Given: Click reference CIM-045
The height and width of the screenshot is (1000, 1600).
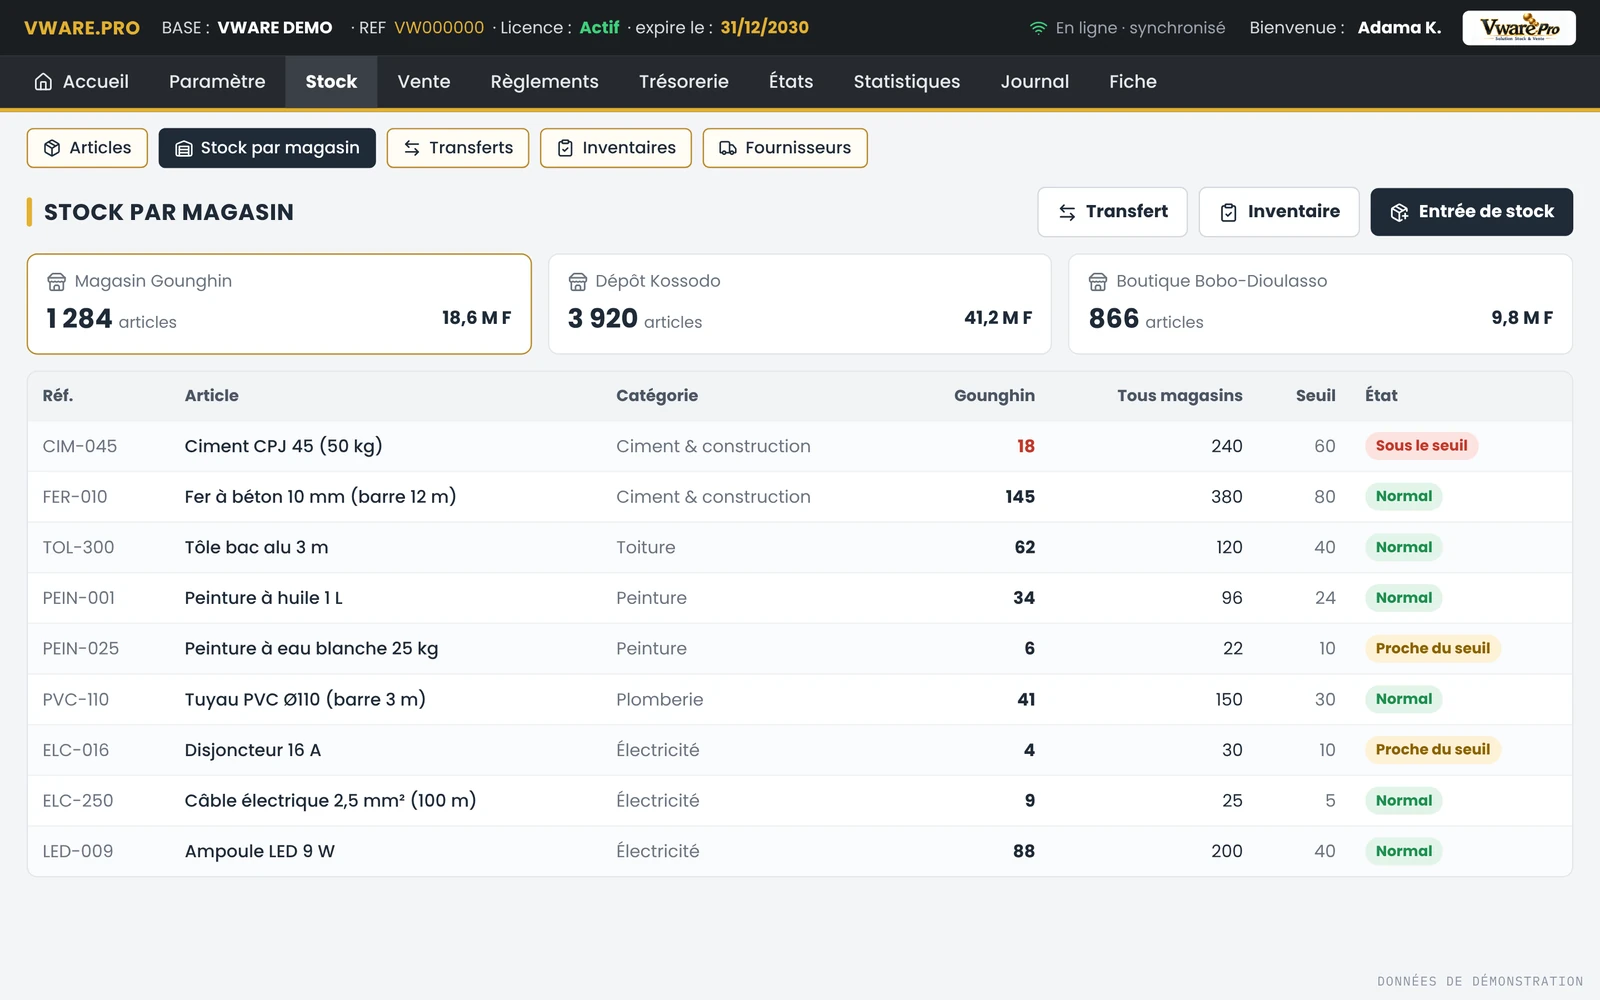Looking at the screenshot, I should tap(80, 447).
